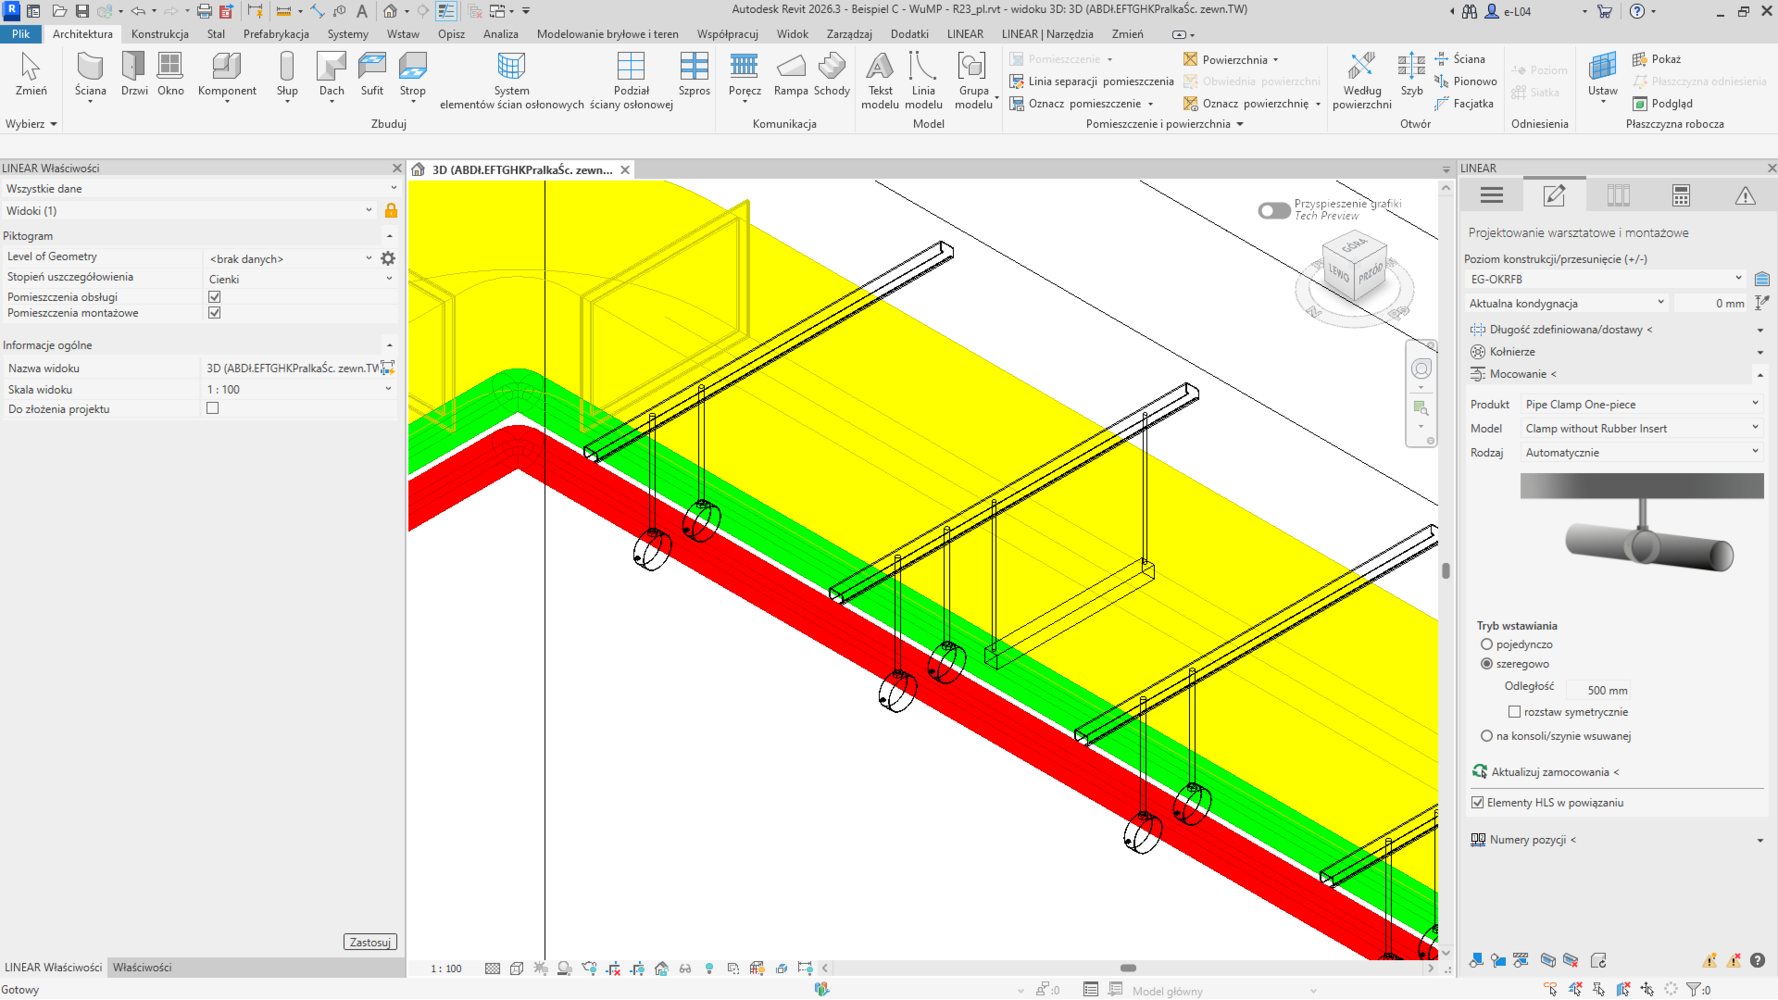Open the LINEAR panel calculator tab icon
The width and height of the screenshot is (1778, 1000).
pyautogui.click(x=1681, y=196)
